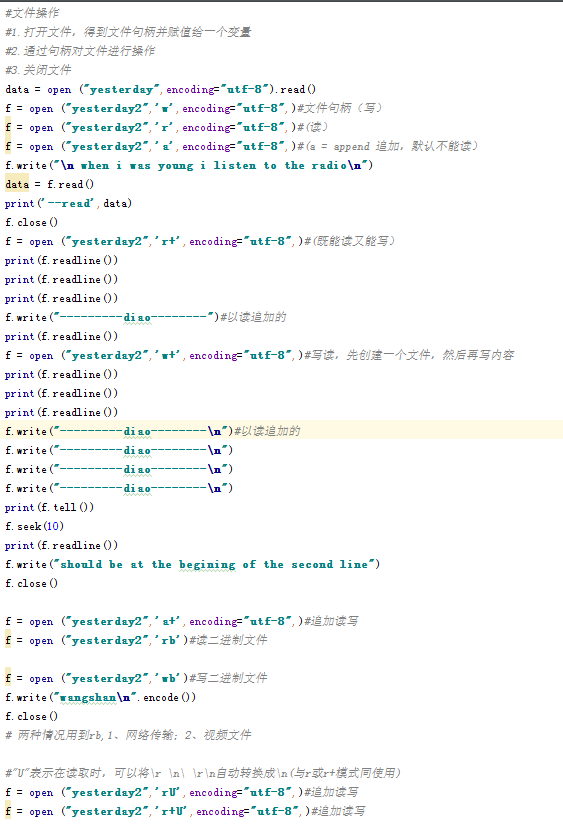The image size is (563, 831).
Task: Click the open line with mode 'r+U'
Action: pos(186,811)
